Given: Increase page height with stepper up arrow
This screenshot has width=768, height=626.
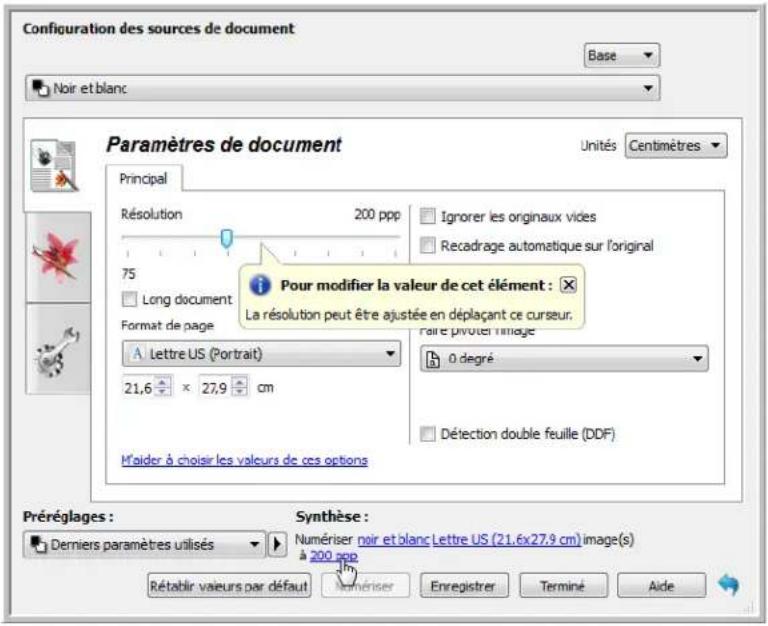Looking at the screenshot, I should coord(240,382).
